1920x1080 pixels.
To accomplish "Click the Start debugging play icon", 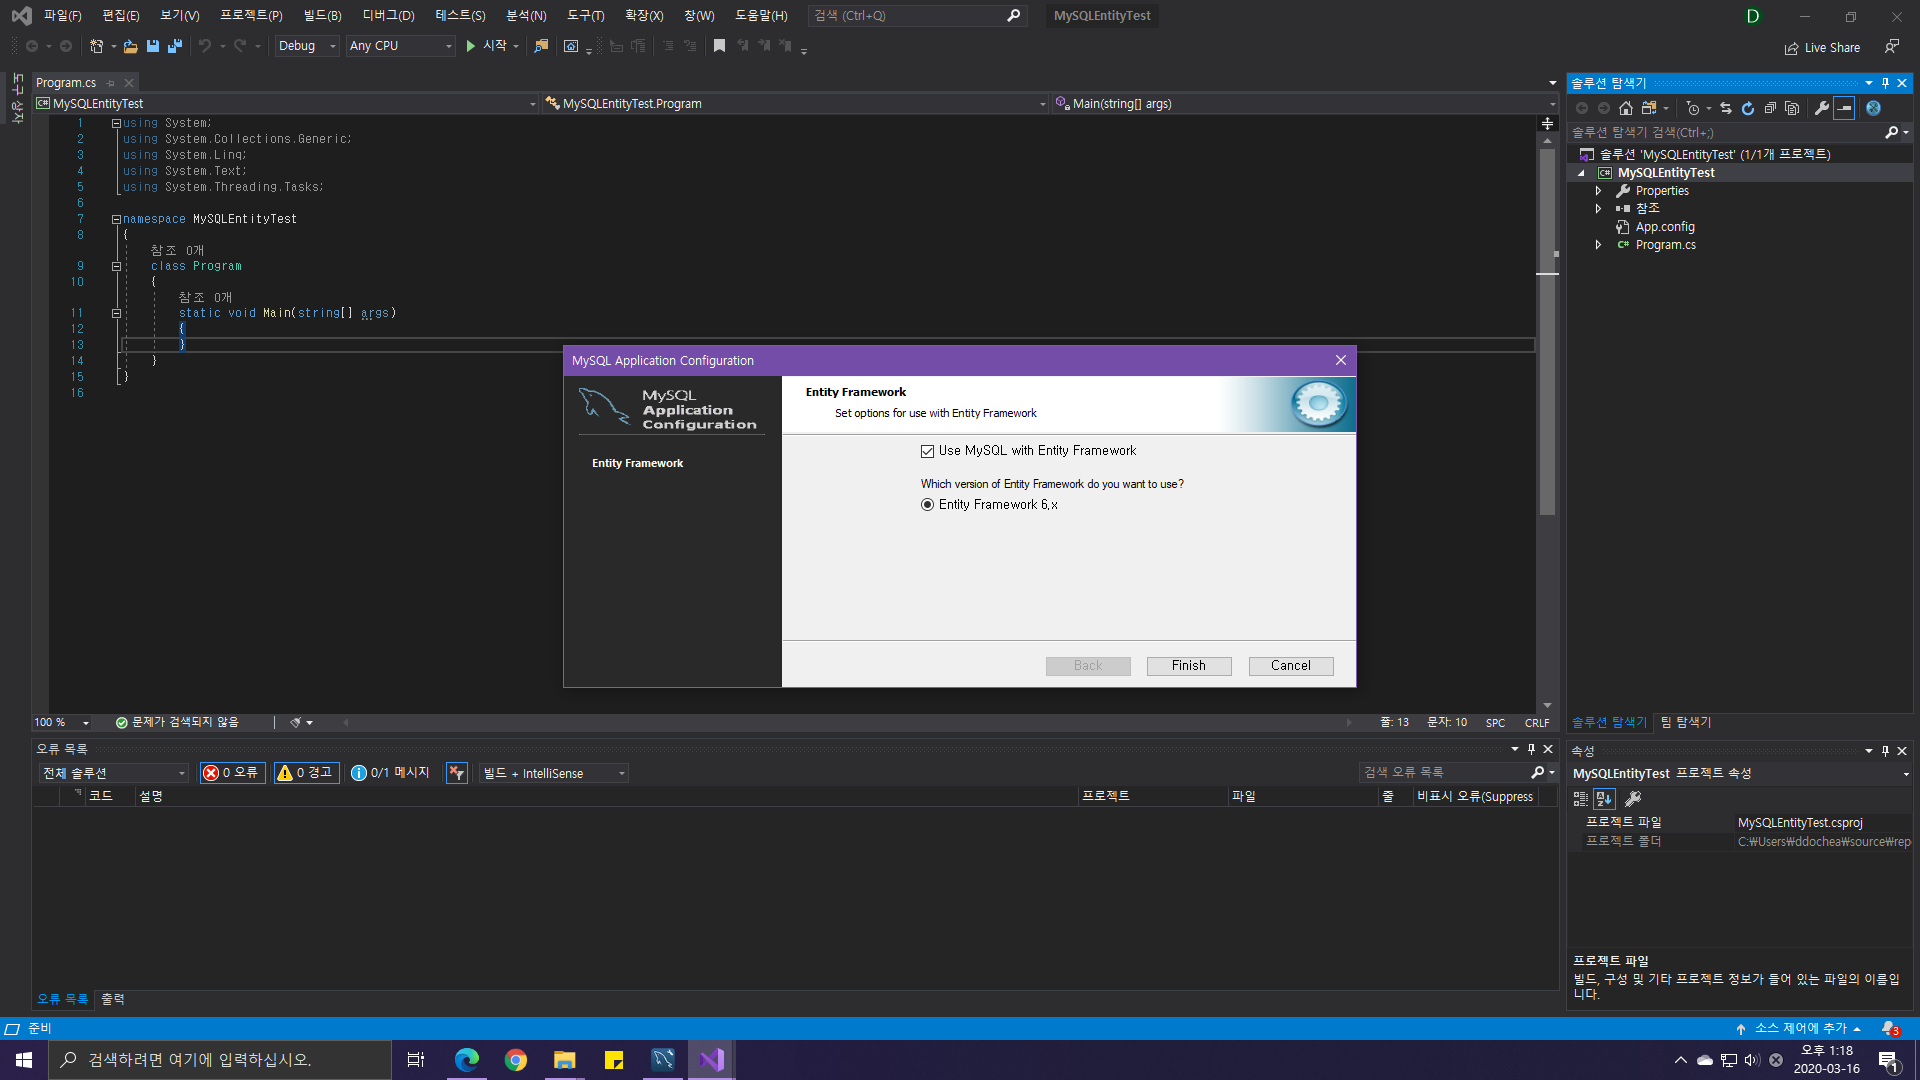I will tap(470, 46).
